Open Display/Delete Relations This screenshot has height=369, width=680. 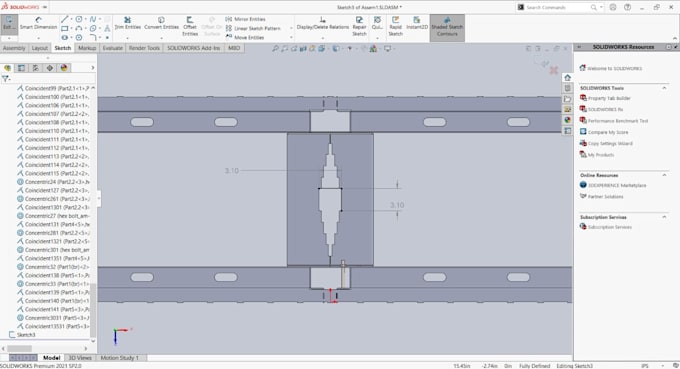pyautogui.click(x=322, y=23)
